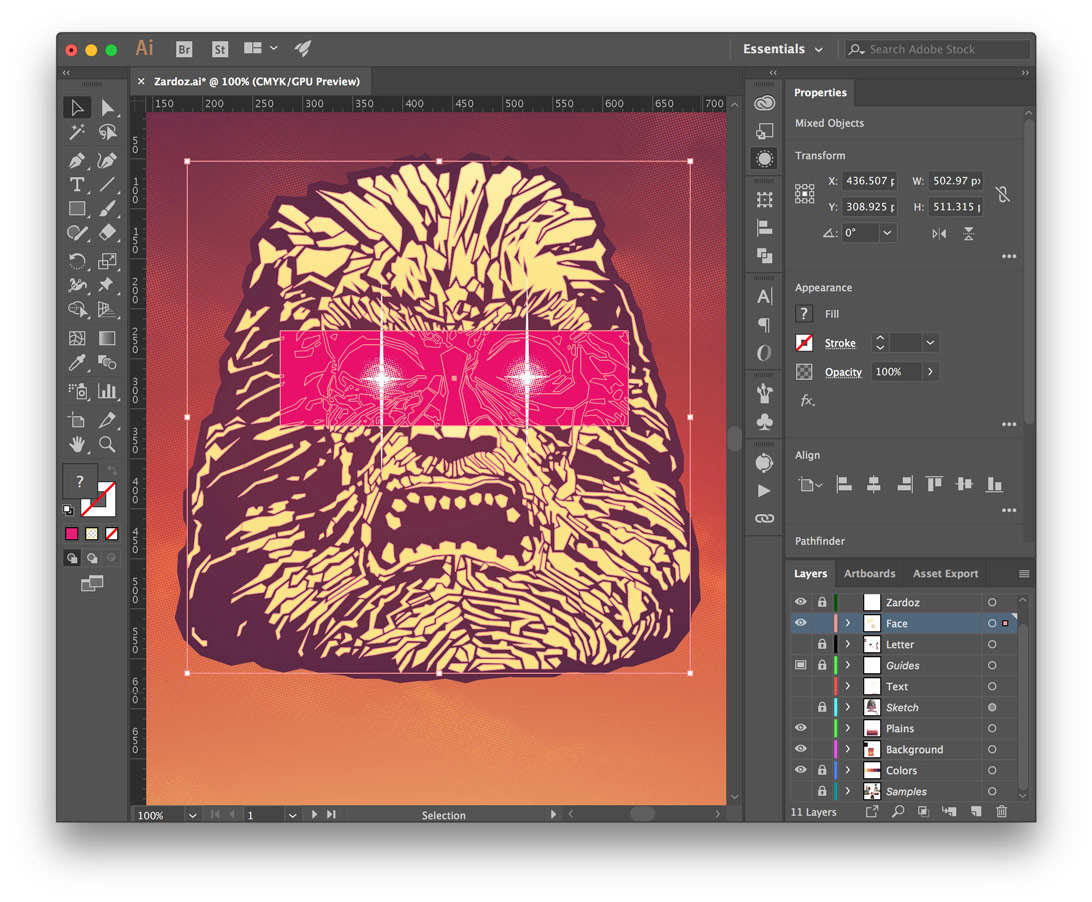The height and width of the screenshot is (902, 1092).
Task: Click the Stroke link
Action: point(840,343)
